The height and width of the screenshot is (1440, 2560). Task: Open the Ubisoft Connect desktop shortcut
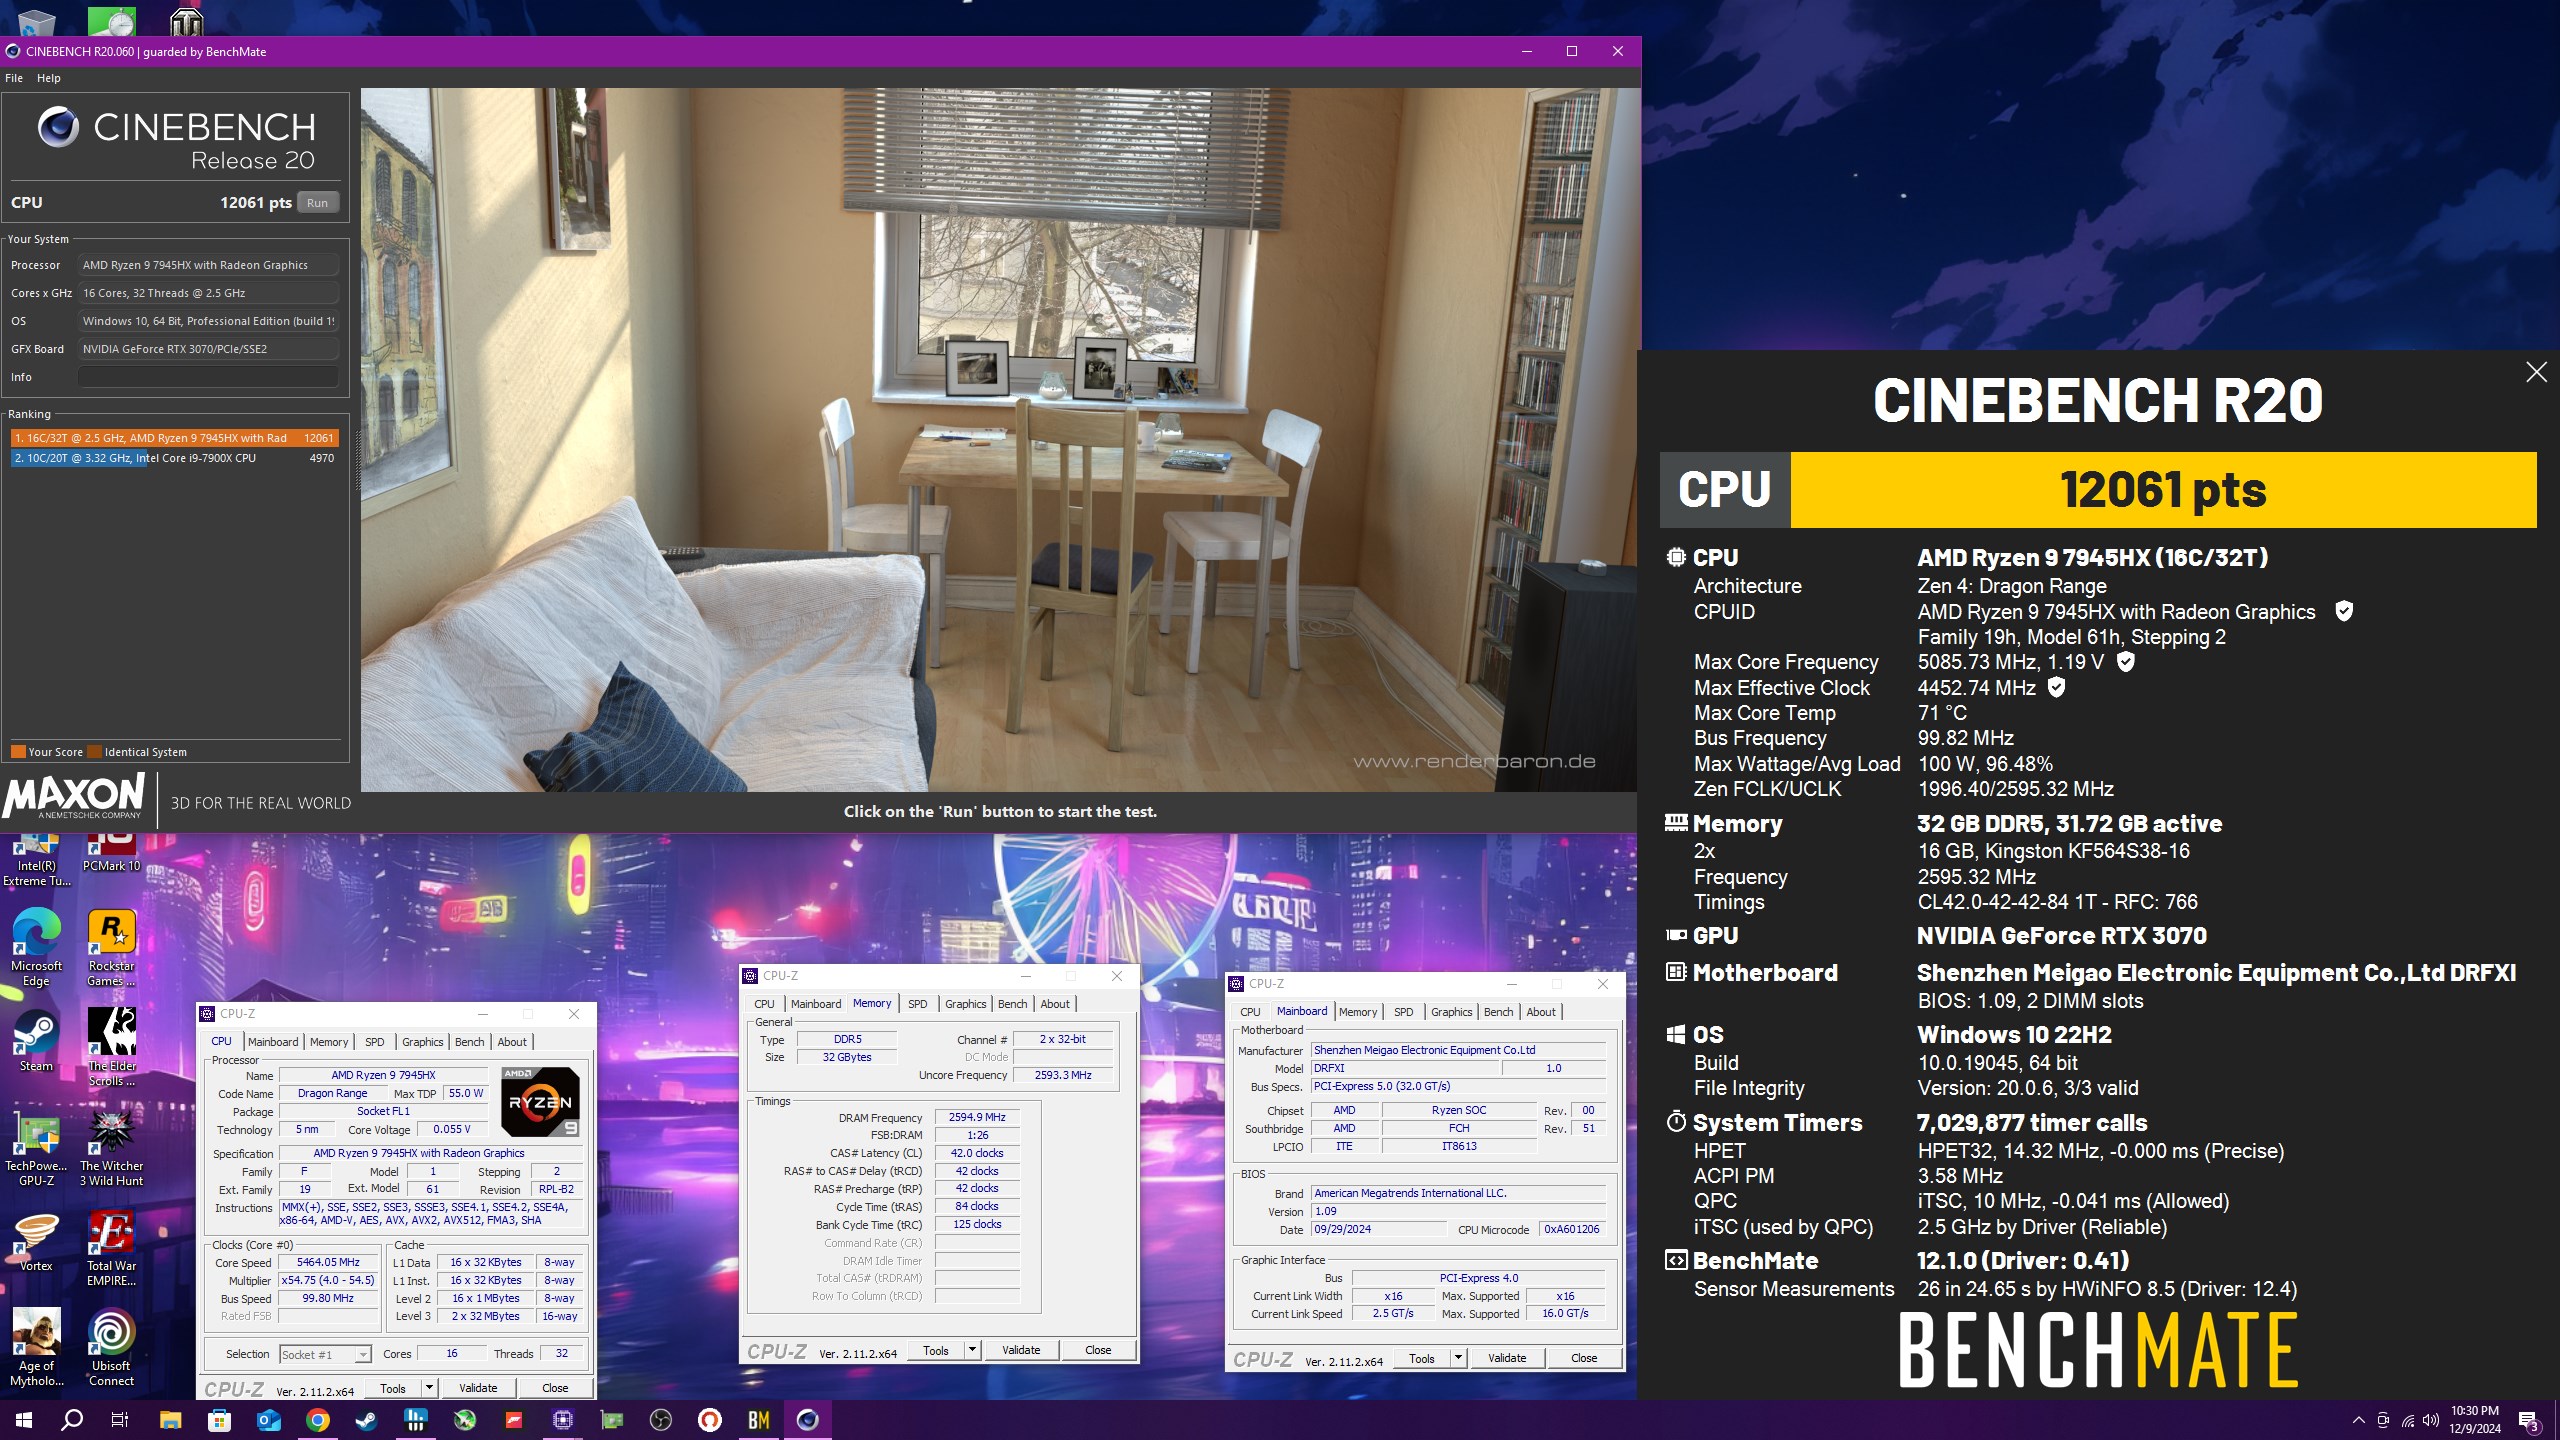(111, 1348)
